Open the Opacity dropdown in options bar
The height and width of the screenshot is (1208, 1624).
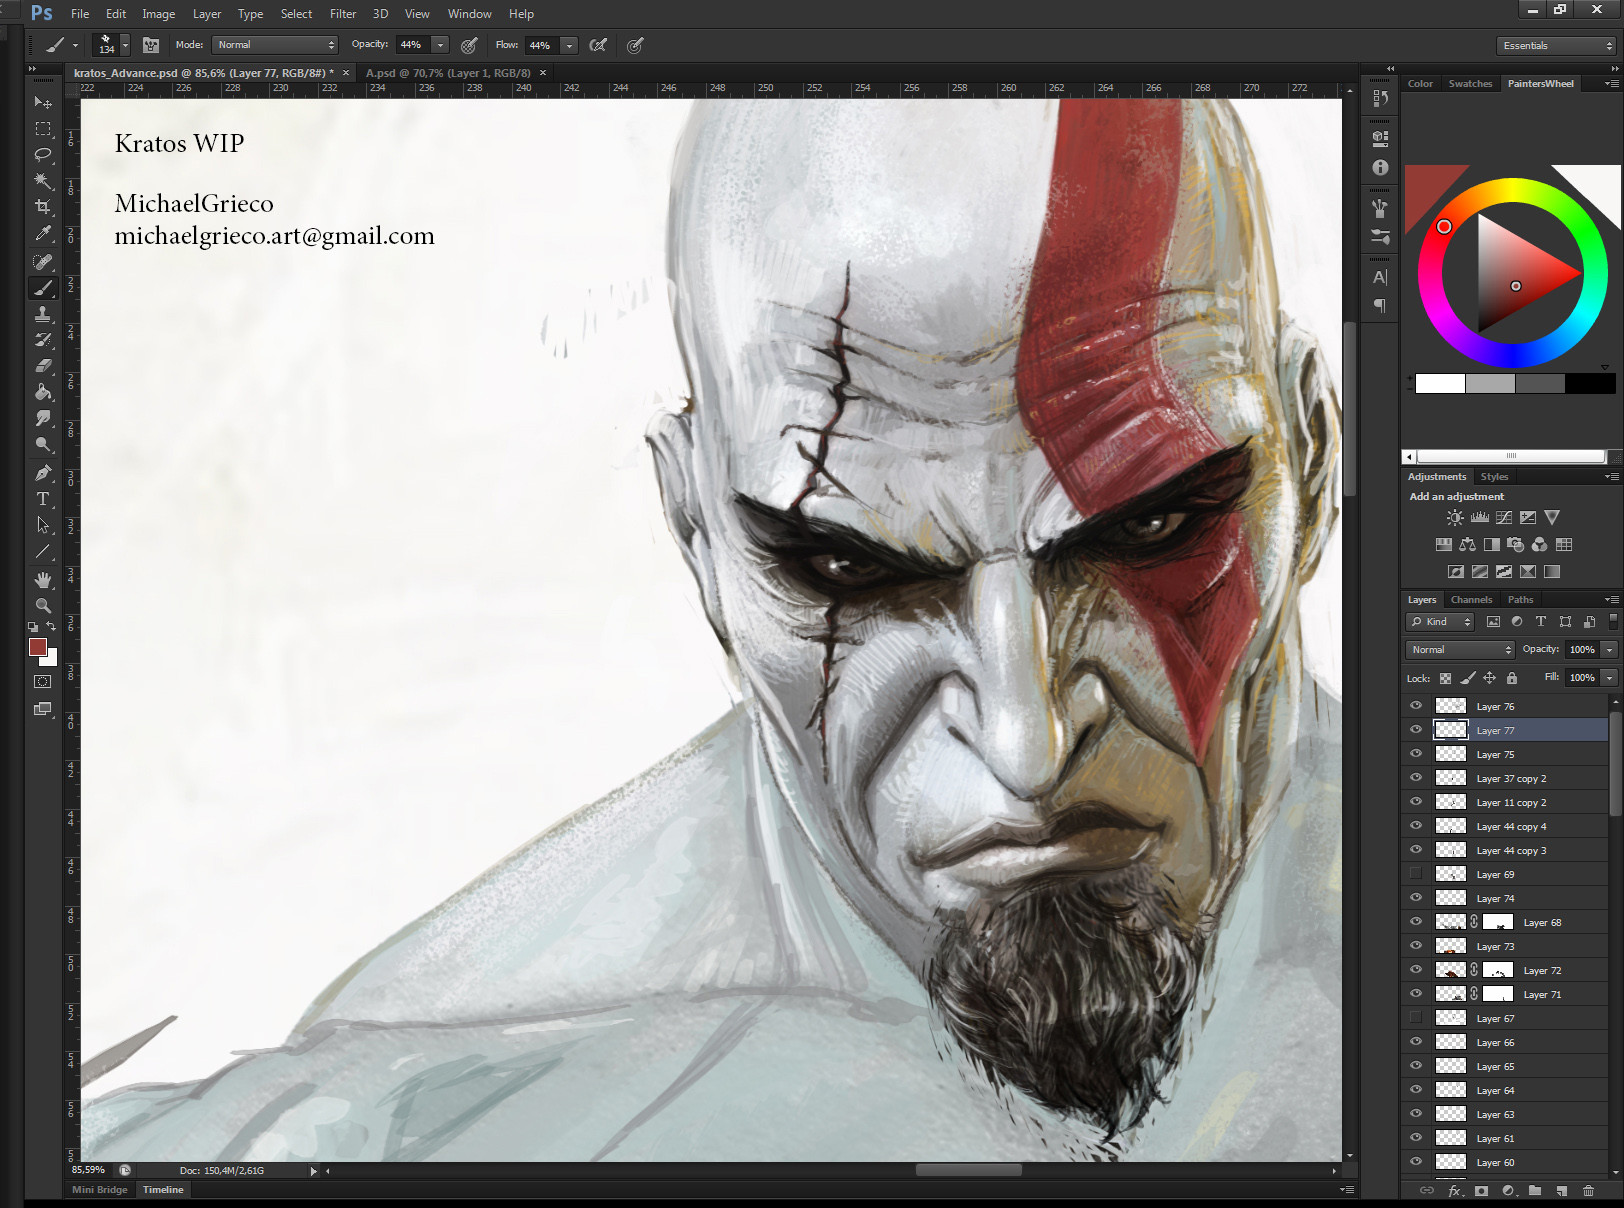click(438, 44)
